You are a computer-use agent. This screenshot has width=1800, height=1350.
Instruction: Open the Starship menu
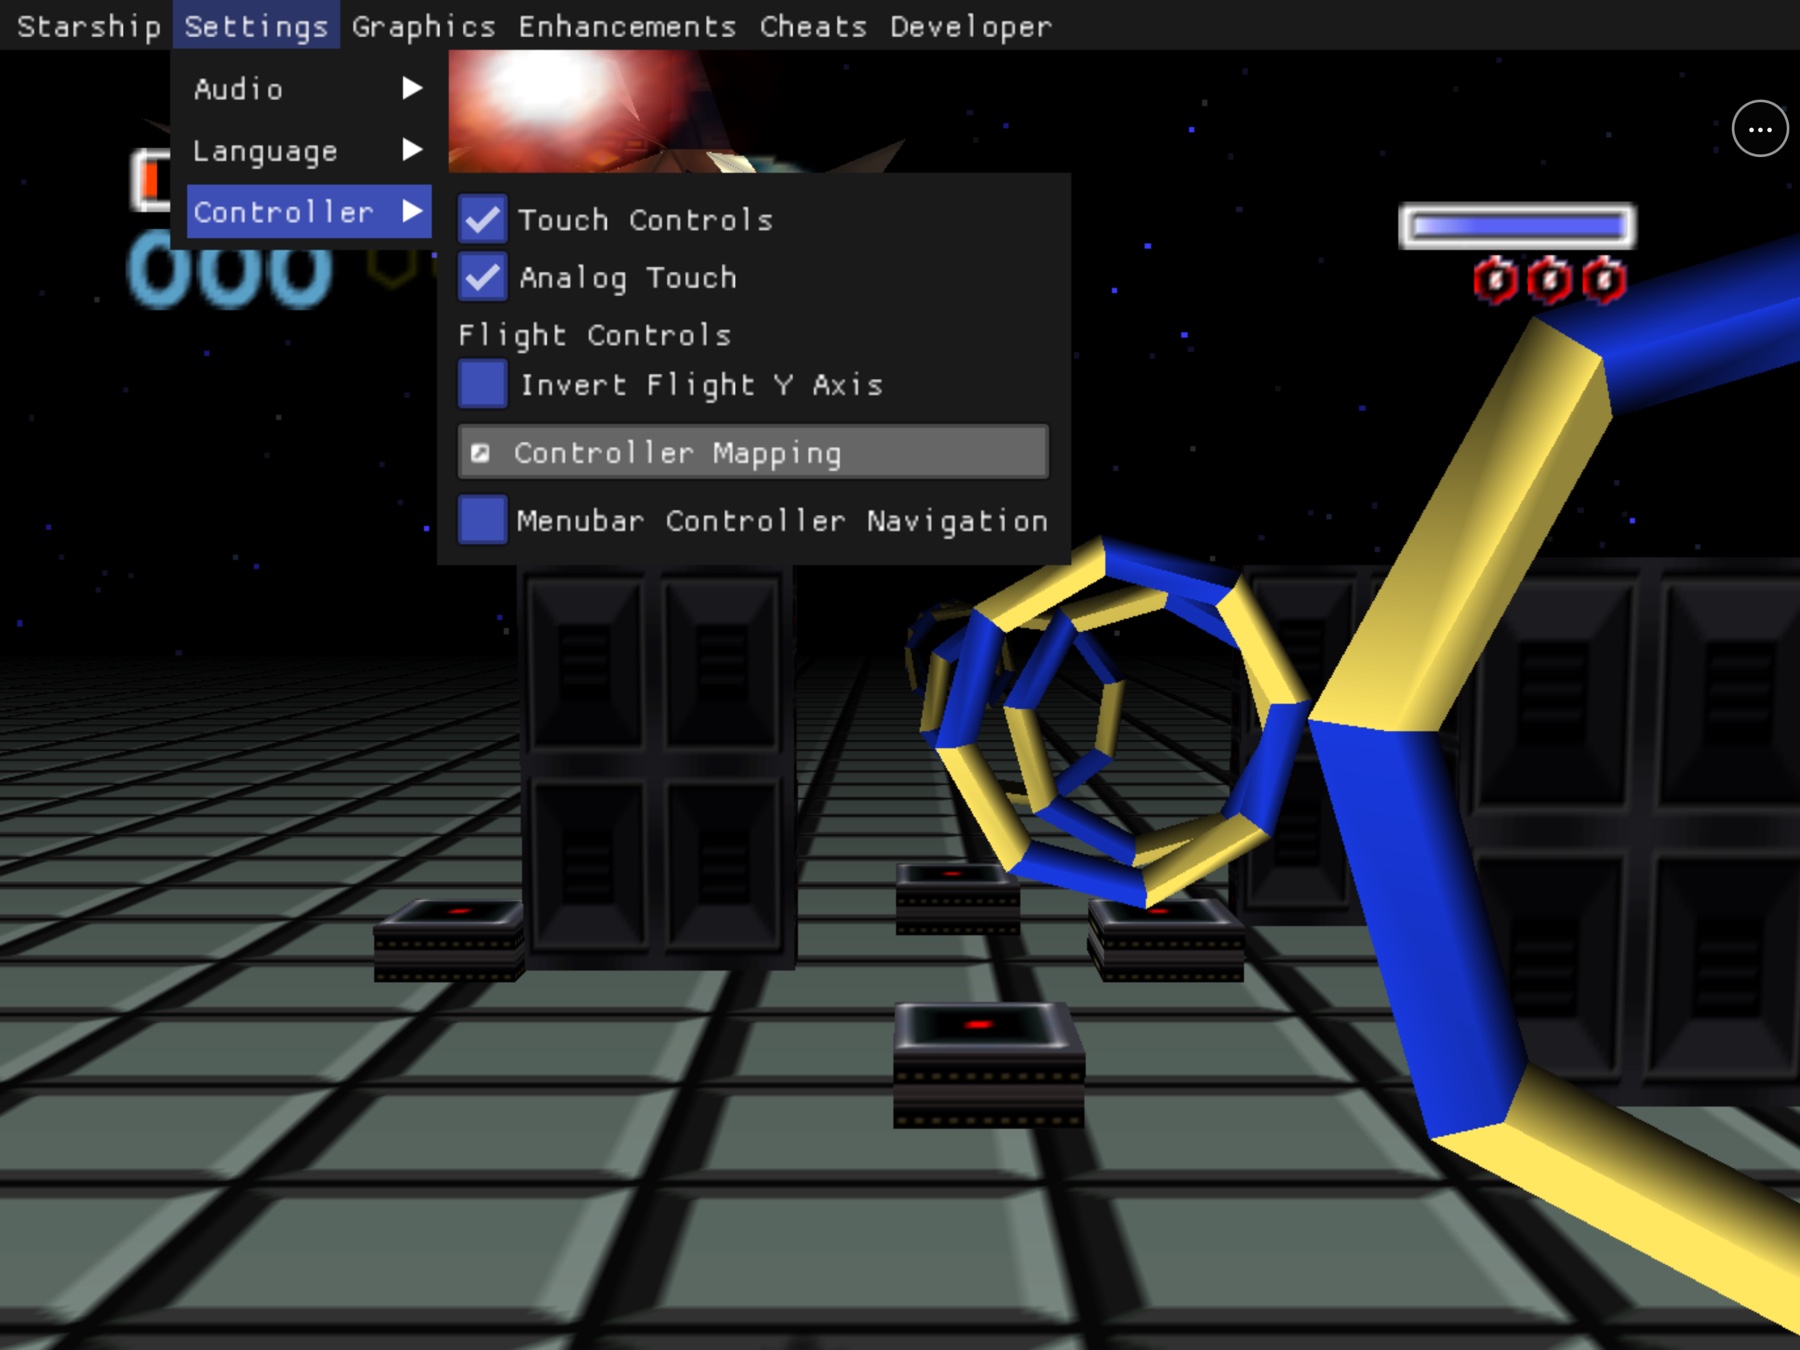coord(88,26)
